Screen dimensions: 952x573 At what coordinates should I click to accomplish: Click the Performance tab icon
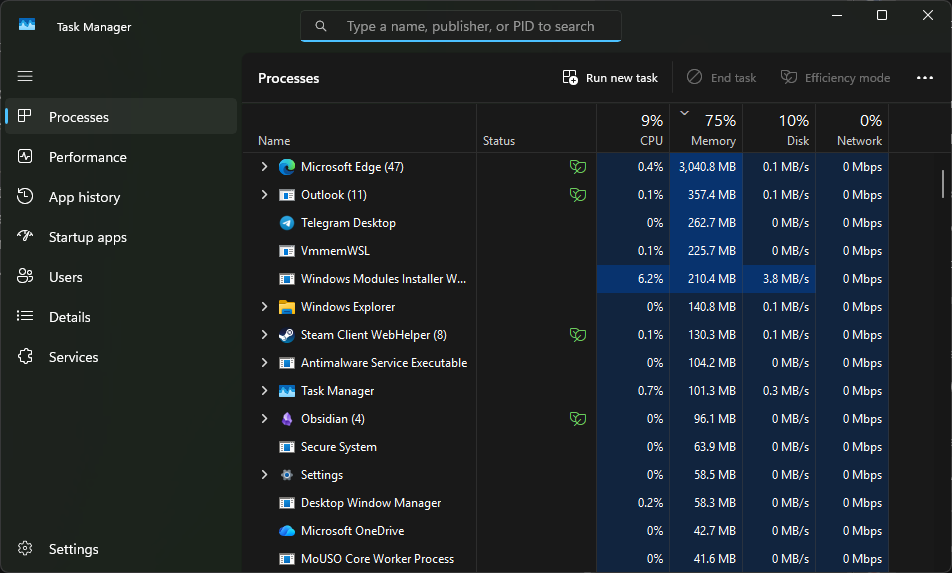pos(26,157)
